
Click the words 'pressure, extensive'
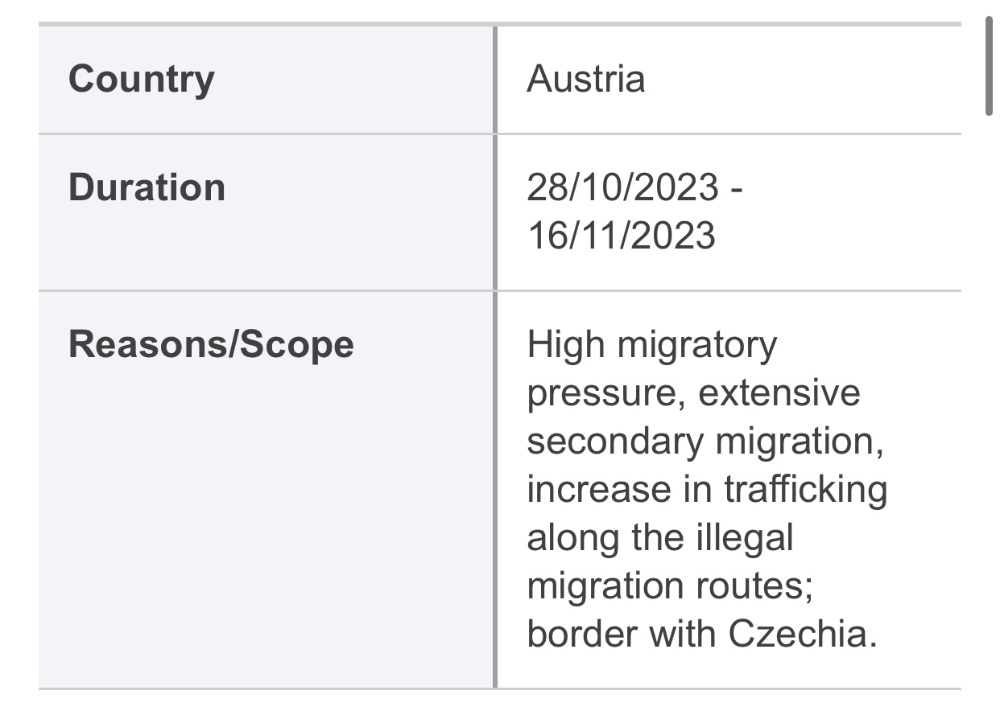pyautogui.click(x=693, y=394)
